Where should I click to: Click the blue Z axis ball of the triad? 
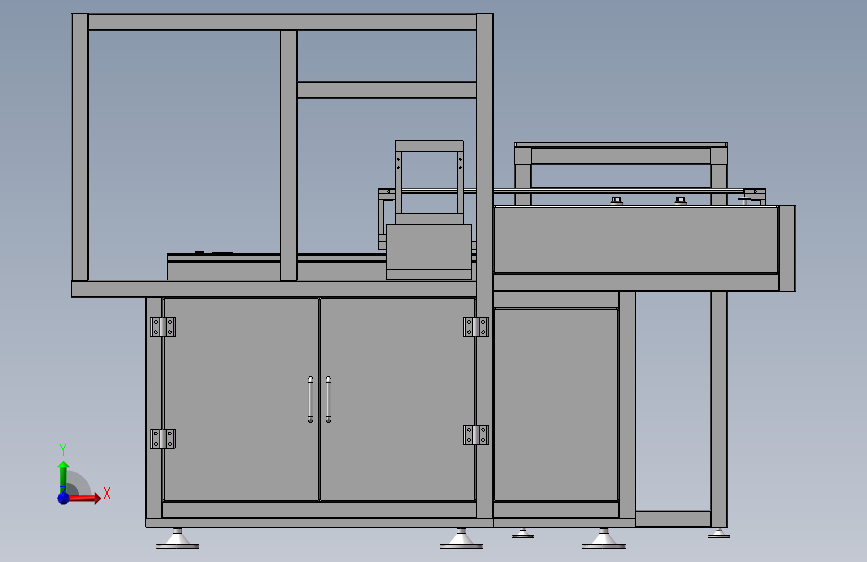point(64,498)
